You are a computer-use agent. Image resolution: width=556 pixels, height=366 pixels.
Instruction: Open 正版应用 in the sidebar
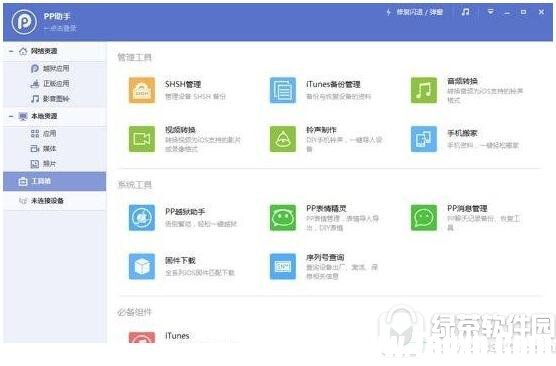tap(50, 84)
